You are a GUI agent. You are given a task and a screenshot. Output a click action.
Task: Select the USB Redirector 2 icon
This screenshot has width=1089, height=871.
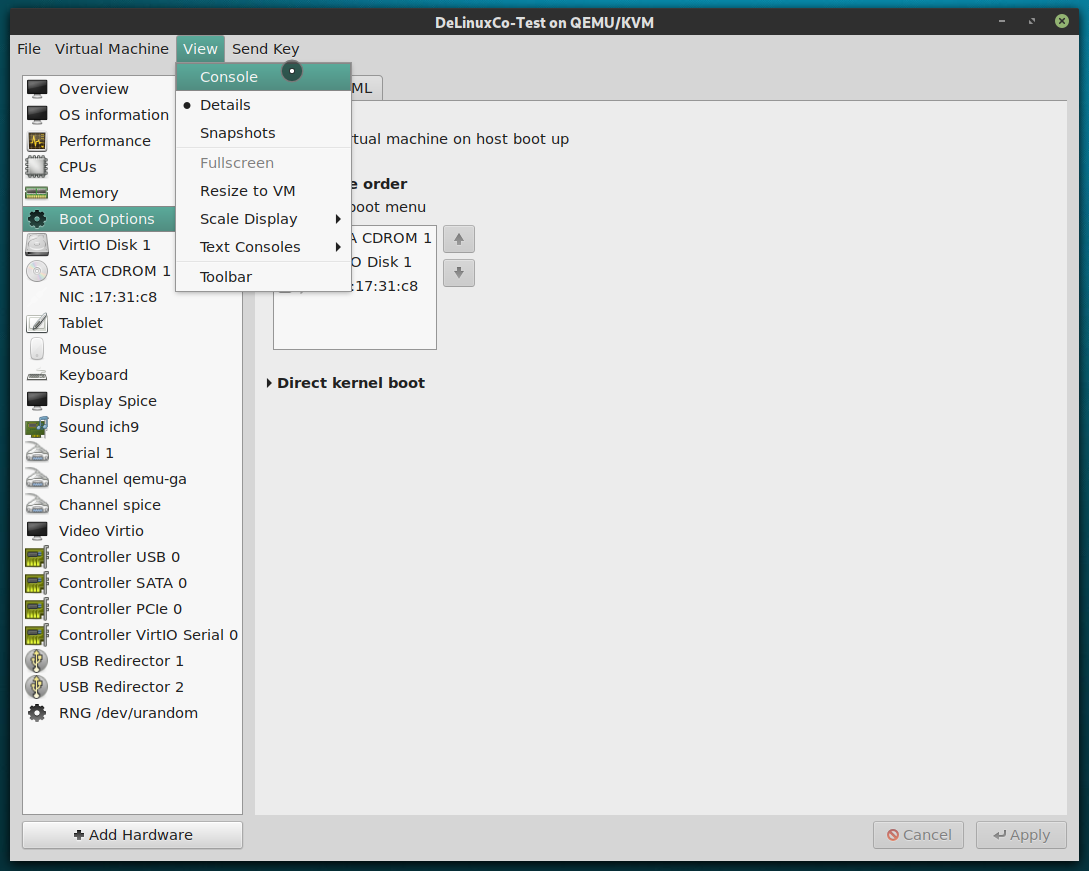click(x=37, y=687)
